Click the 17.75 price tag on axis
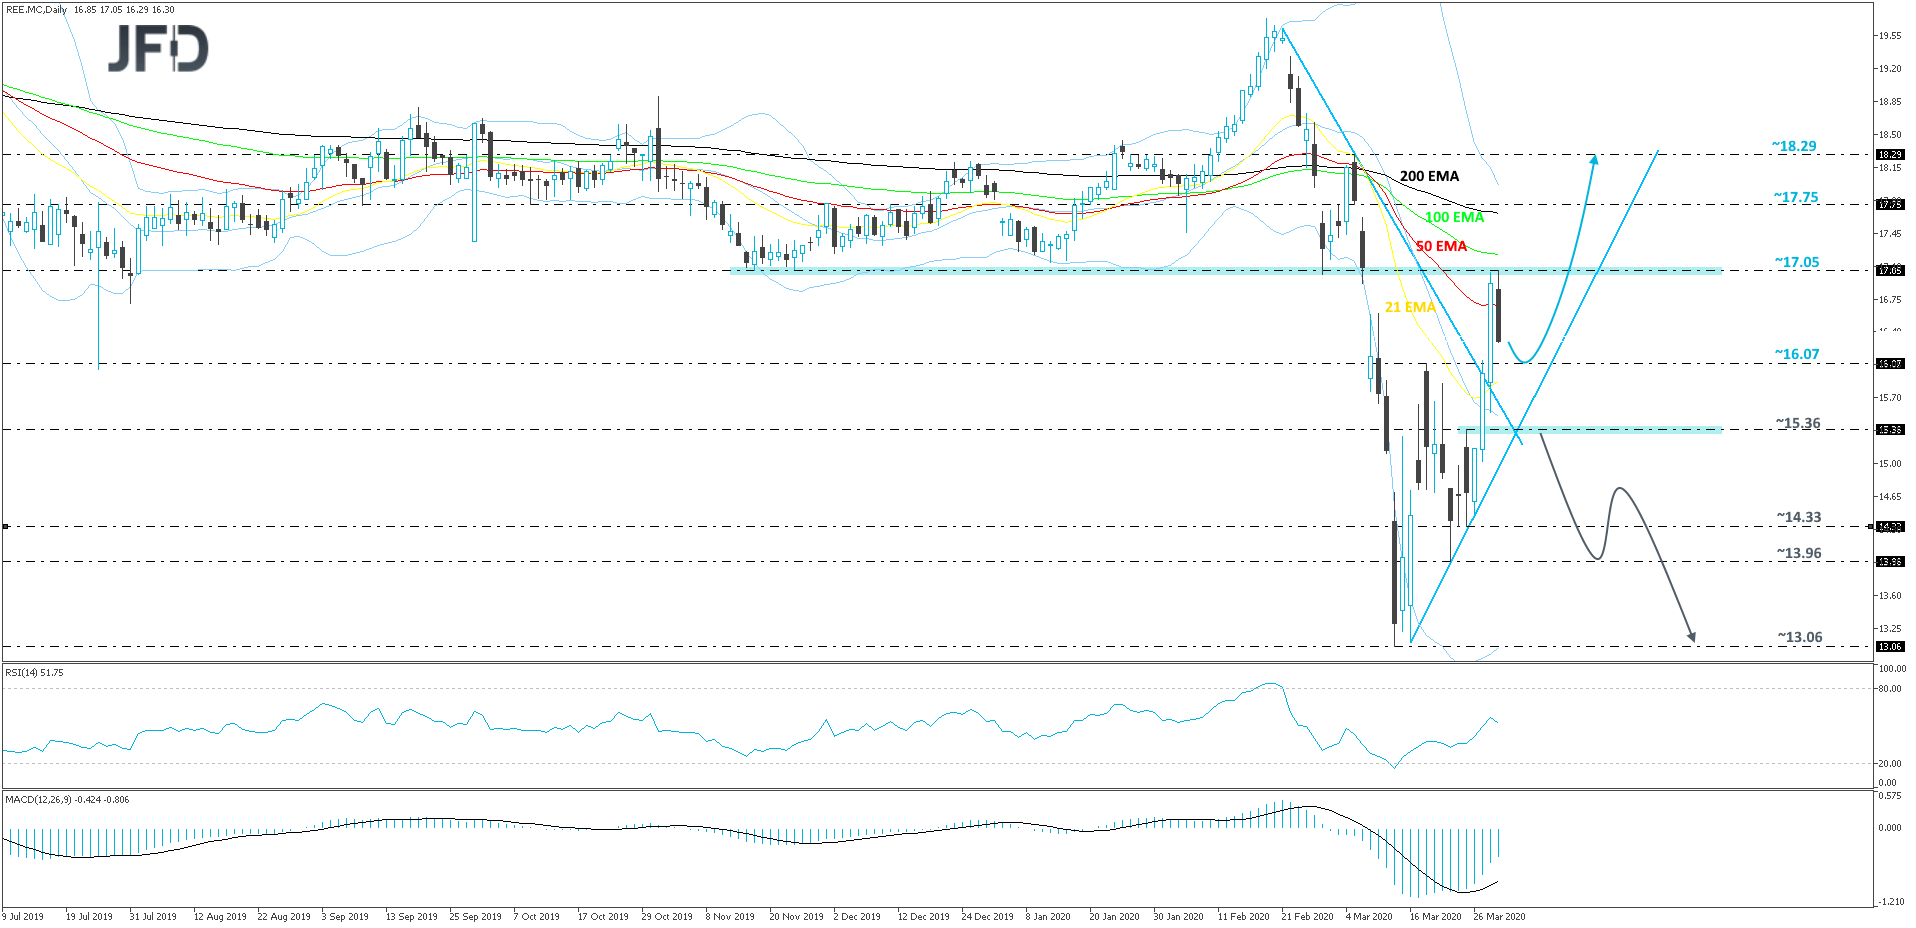Viewport: 1916px width, 928px height. (1889, 204)
